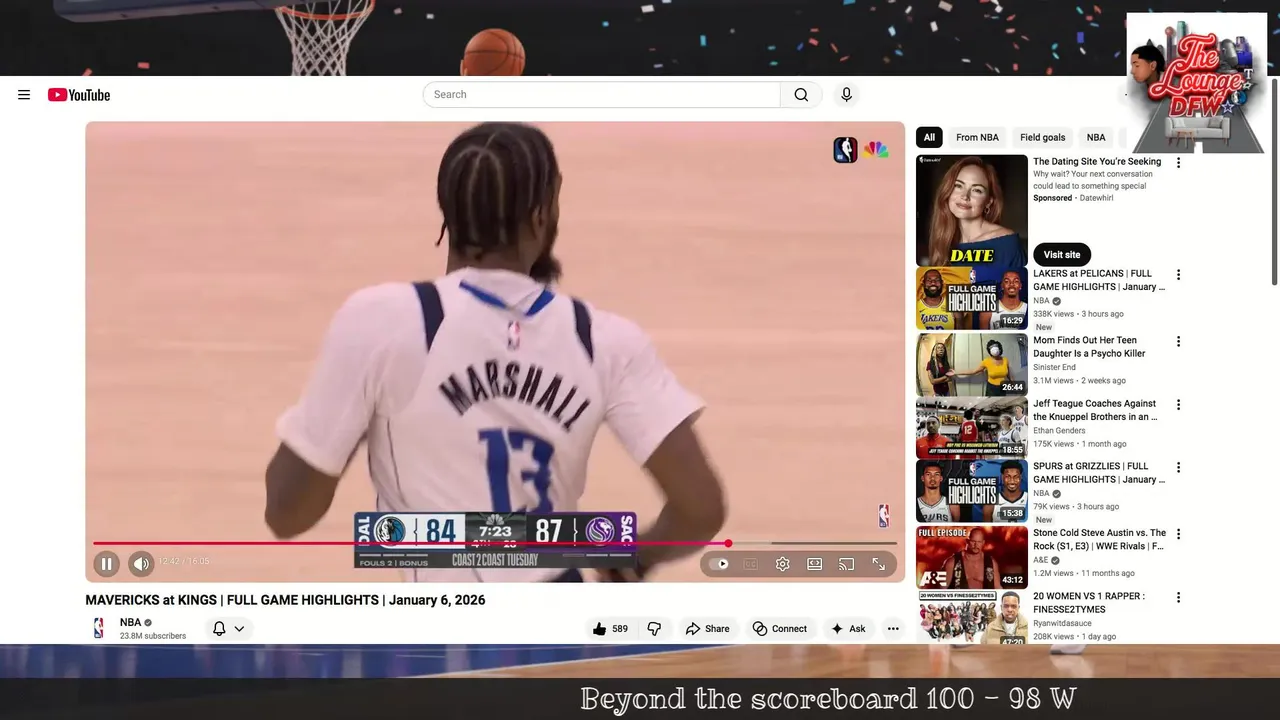Image resolution: width=1280 pixels, height=720 pixels.
Task: Open the Lakers at Pelicans thumbnail
Action: tap(972, 298)
